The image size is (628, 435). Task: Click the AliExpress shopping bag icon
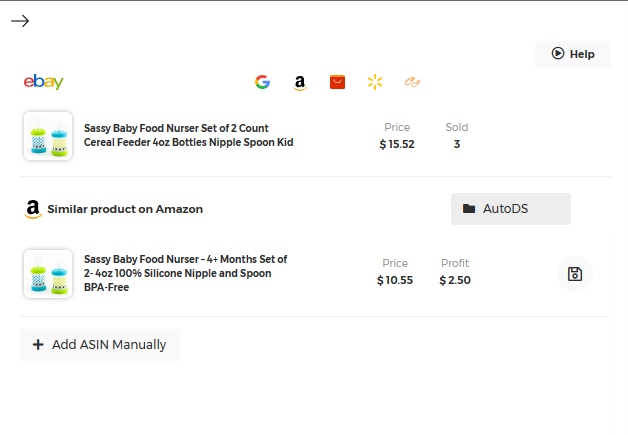point(337,82)
